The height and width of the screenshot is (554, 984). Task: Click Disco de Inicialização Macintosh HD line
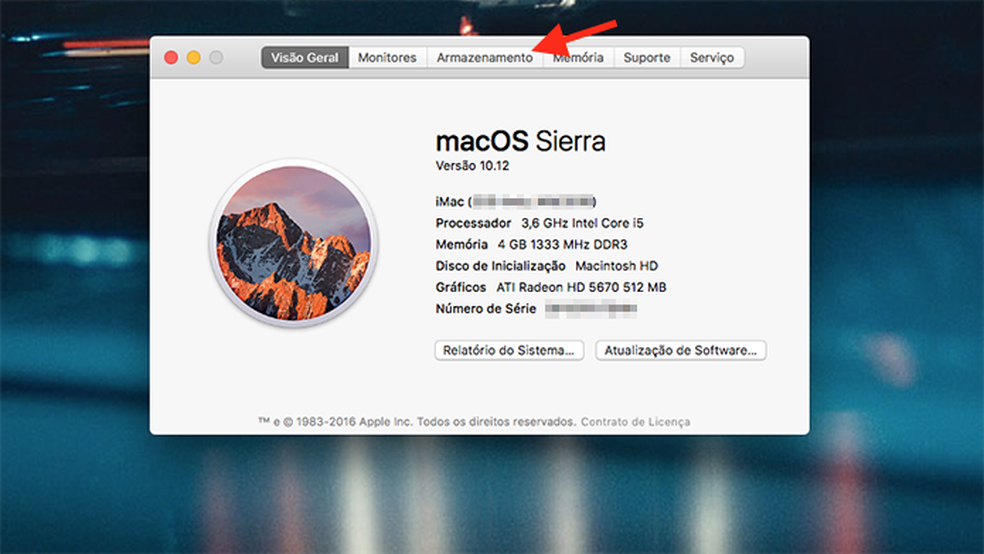(x=547, y=266)
